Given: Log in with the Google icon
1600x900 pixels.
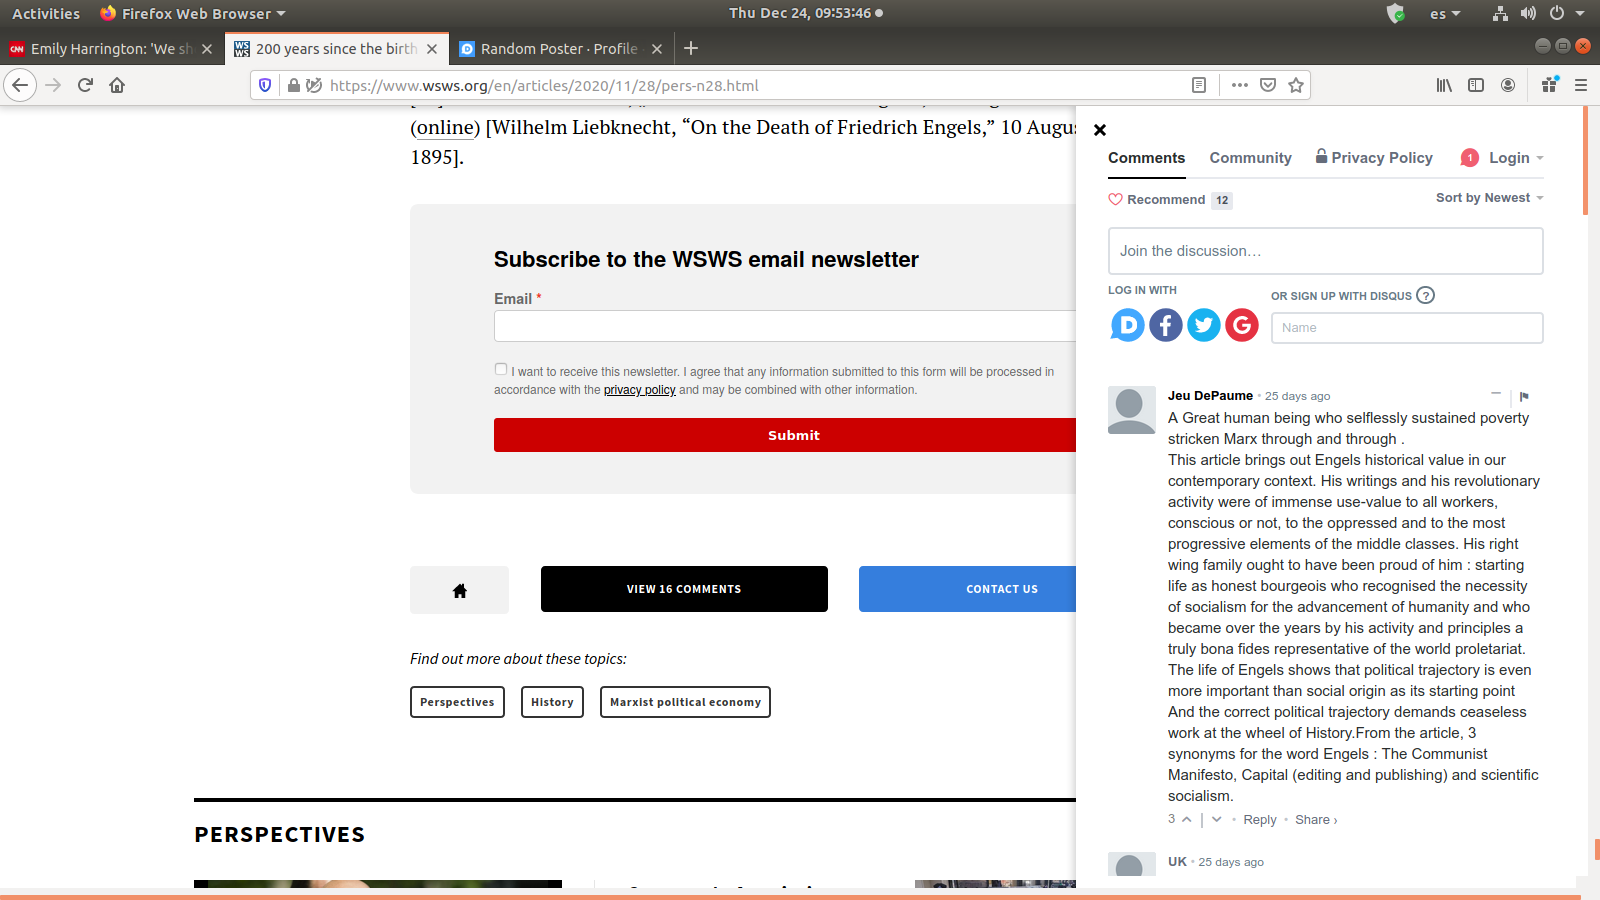Looking at the screenshot, I should pos(1241,325).
